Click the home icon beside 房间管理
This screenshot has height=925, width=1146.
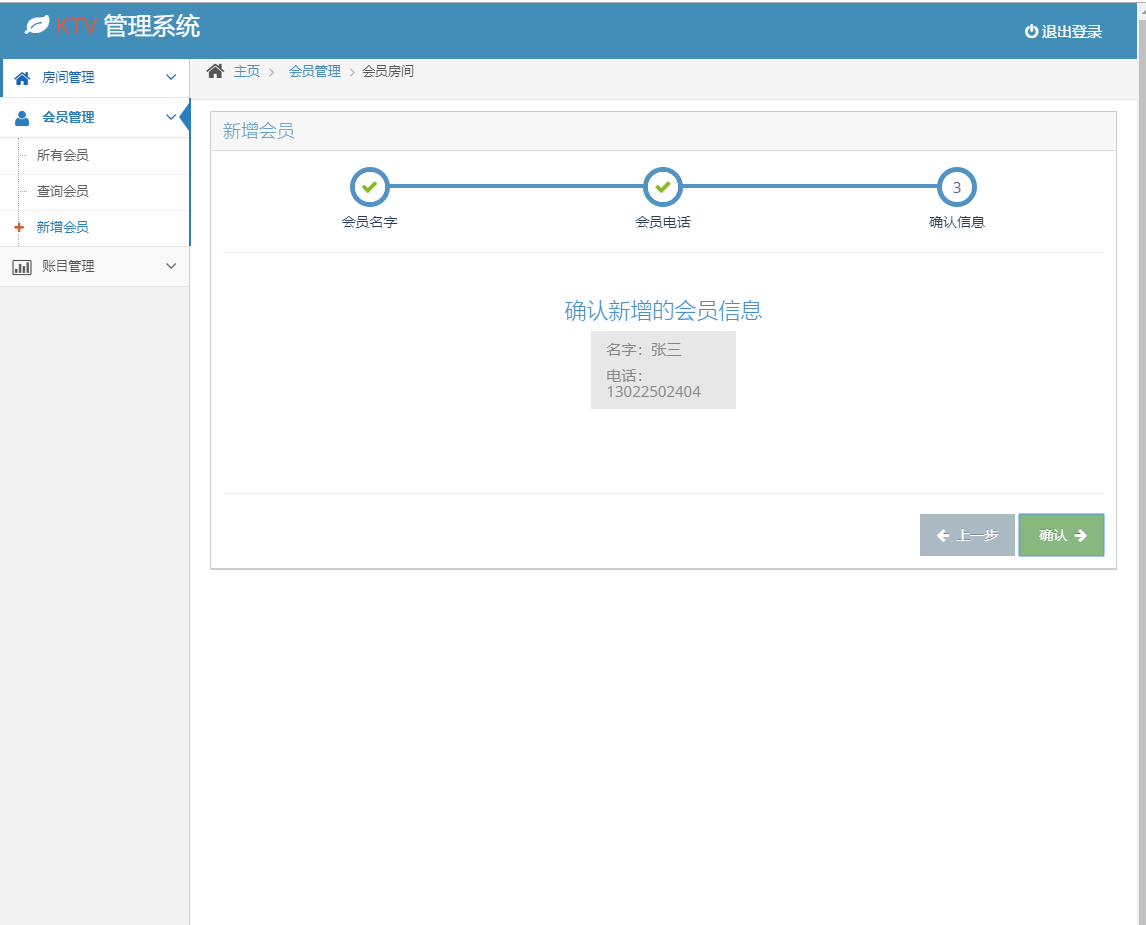pos(22,77)
